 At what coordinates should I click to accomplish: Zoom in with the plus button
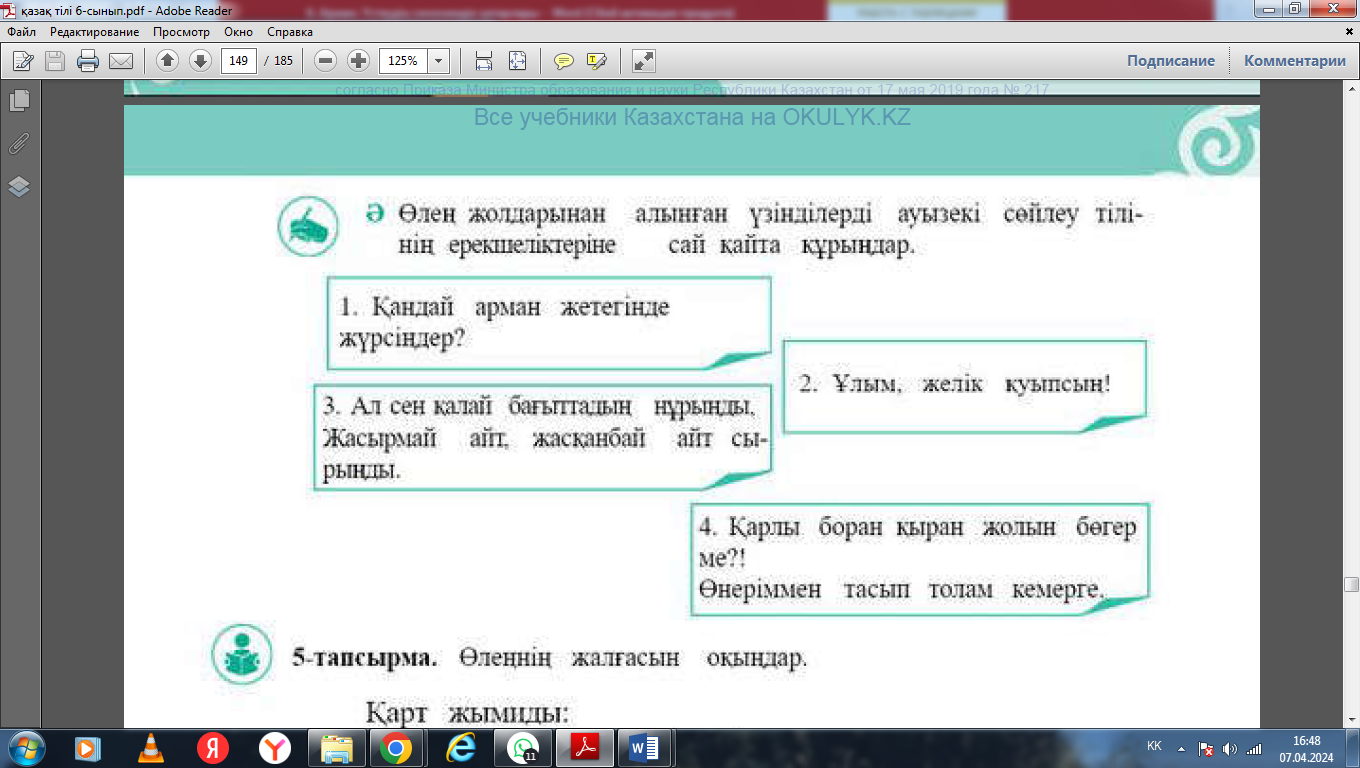point(358,61)
